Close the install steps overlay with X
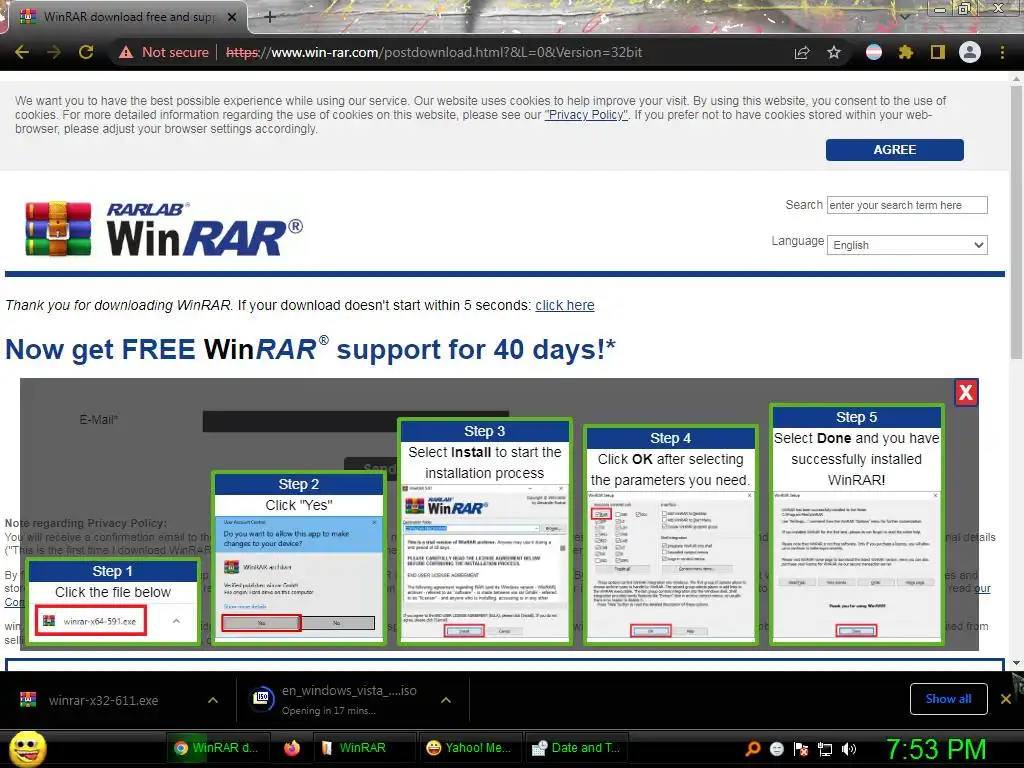The image size is (1024, 768). coord(966,392)
